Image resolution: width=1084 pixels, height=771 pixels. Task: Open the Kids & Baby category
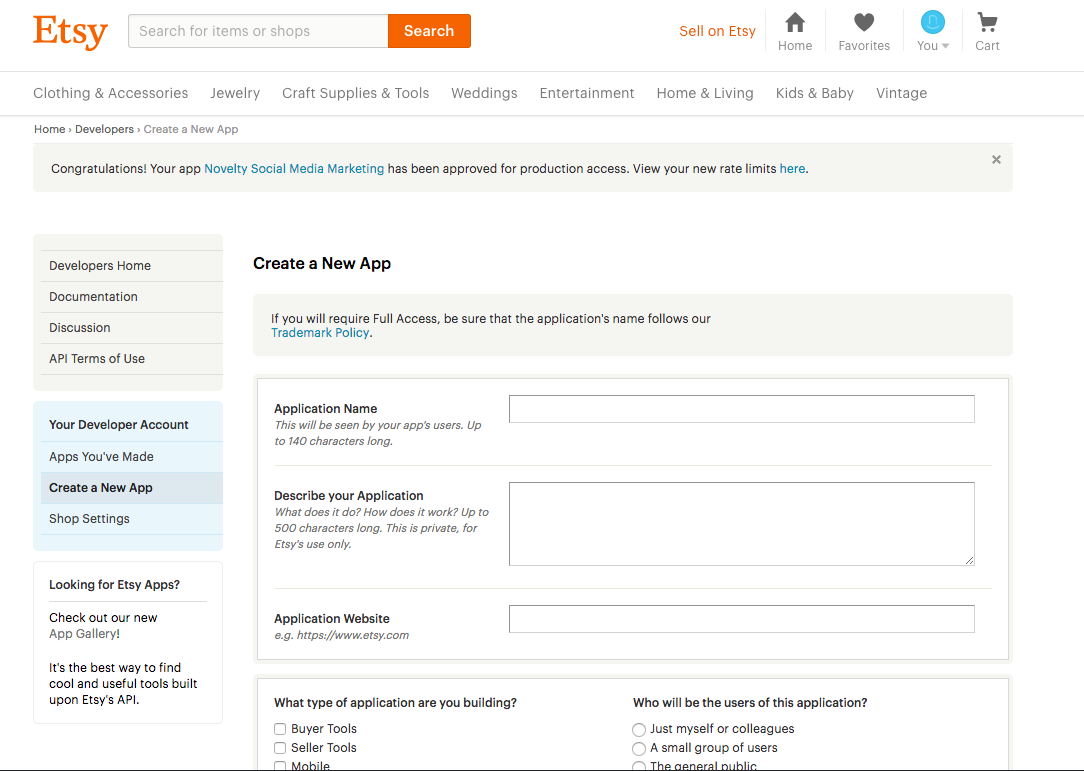814,93
